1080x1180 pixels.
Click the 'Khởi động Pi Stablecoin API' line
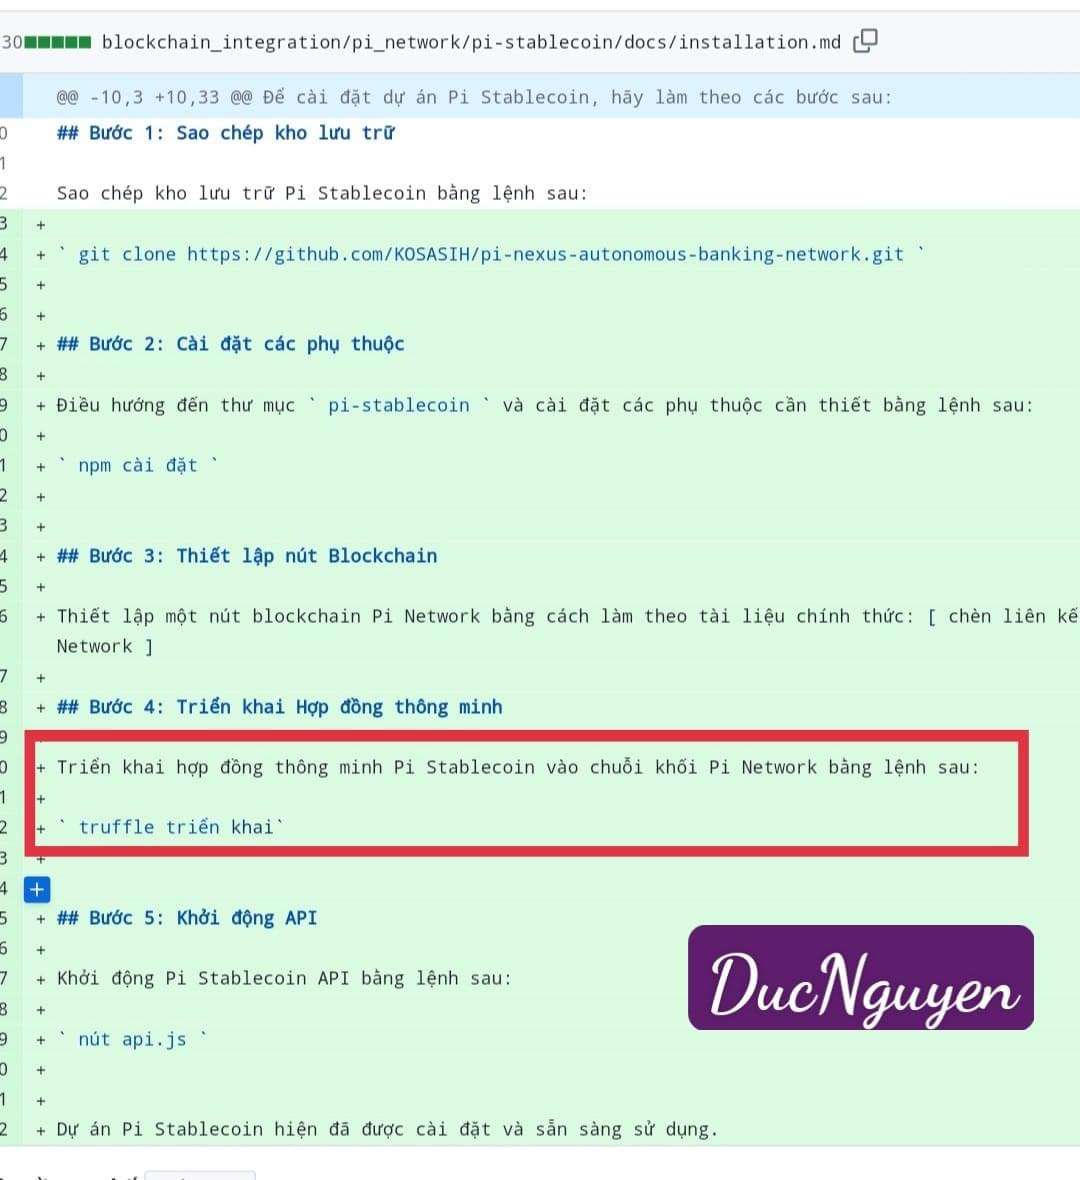pos(284,978)
